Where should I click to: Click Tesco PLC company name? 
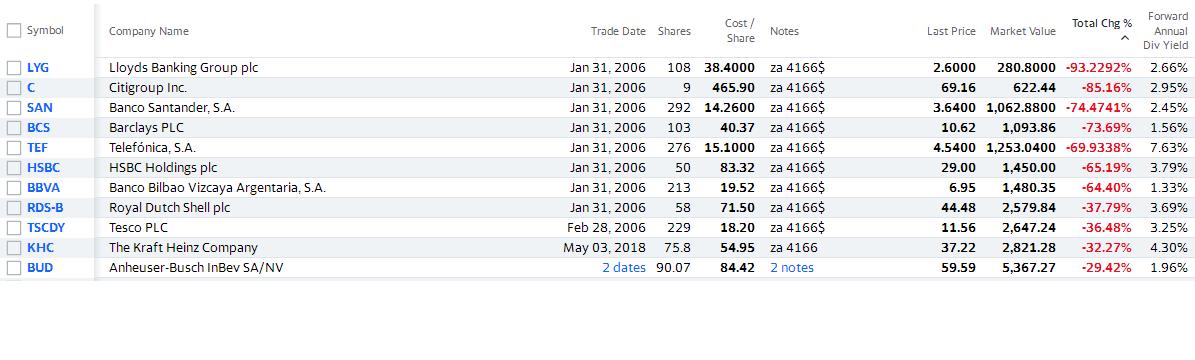(x=139, y=227)
